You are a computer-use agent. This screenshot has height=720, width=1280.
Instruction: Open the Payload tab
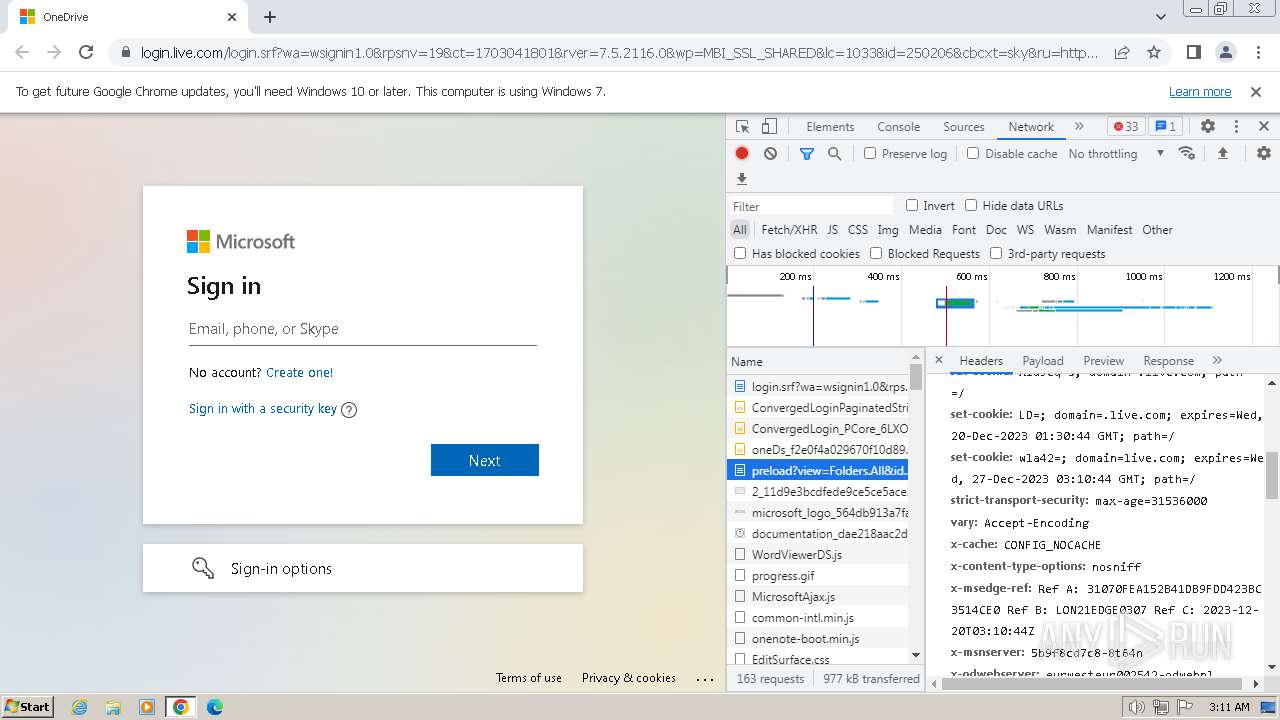point(1043,360)
